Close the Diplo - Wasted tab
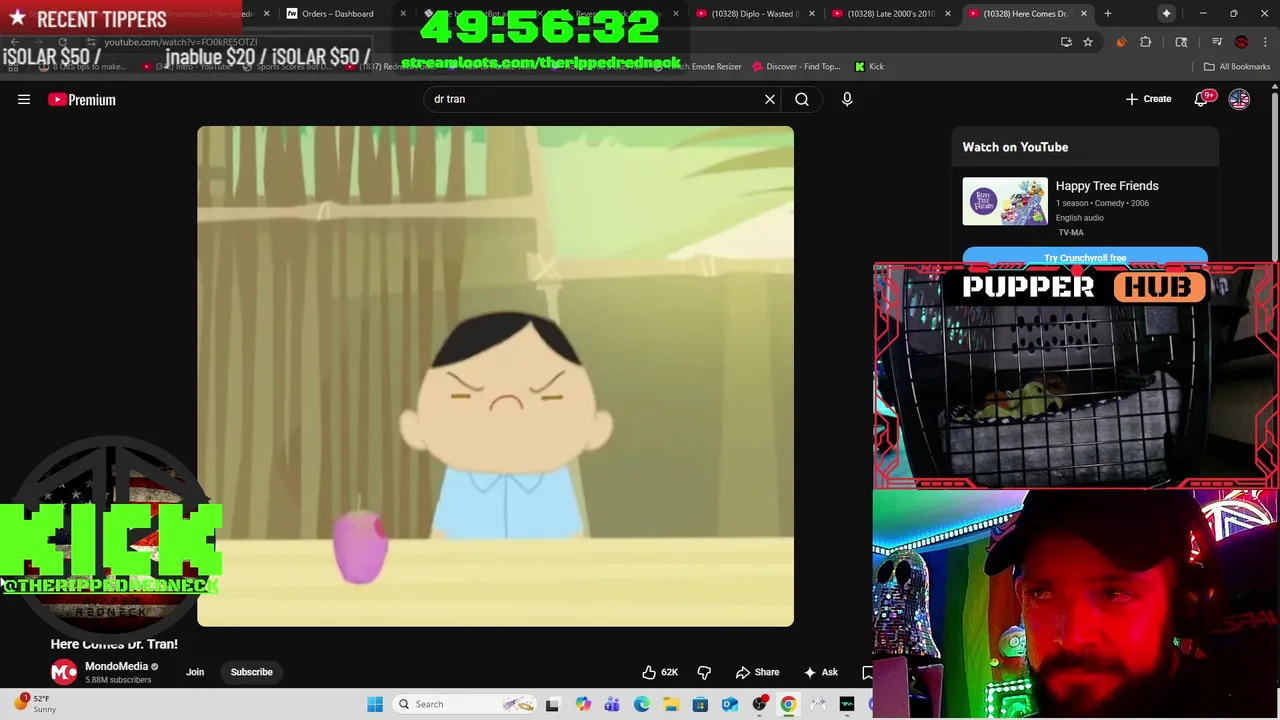Viewport: 1280px width, 720px height. [812, 14]
